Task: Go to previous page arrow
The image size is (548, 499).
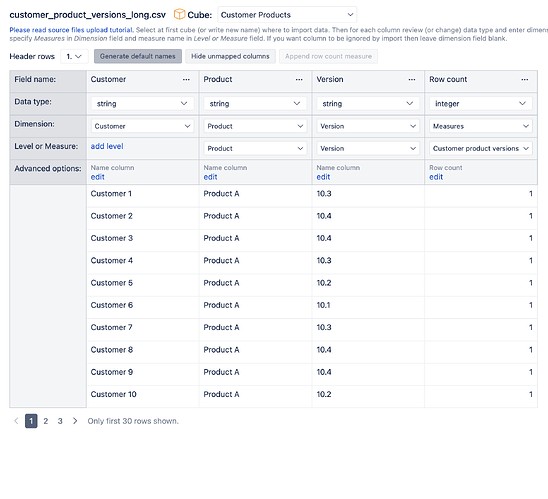Action: point(16,421)
